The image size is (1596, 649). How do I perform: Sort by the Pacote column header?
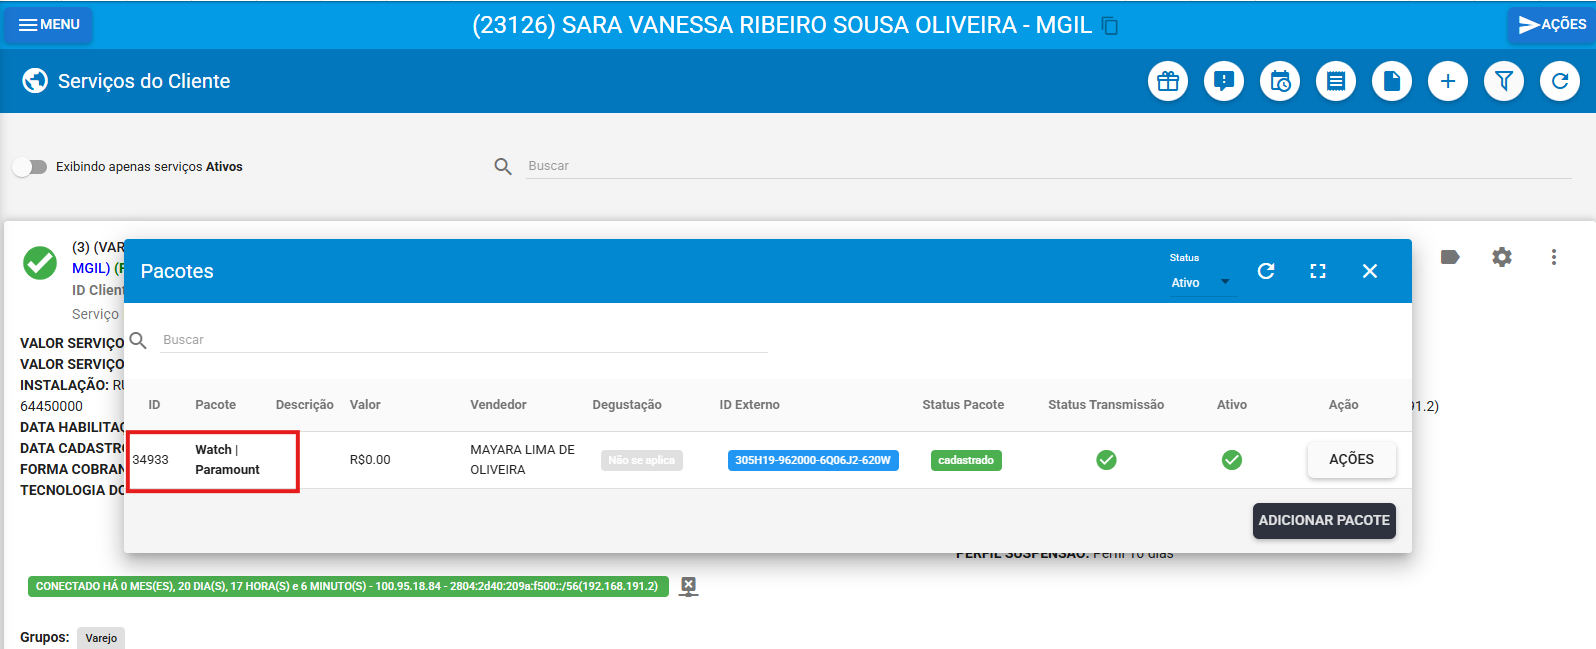click(215, 405)
